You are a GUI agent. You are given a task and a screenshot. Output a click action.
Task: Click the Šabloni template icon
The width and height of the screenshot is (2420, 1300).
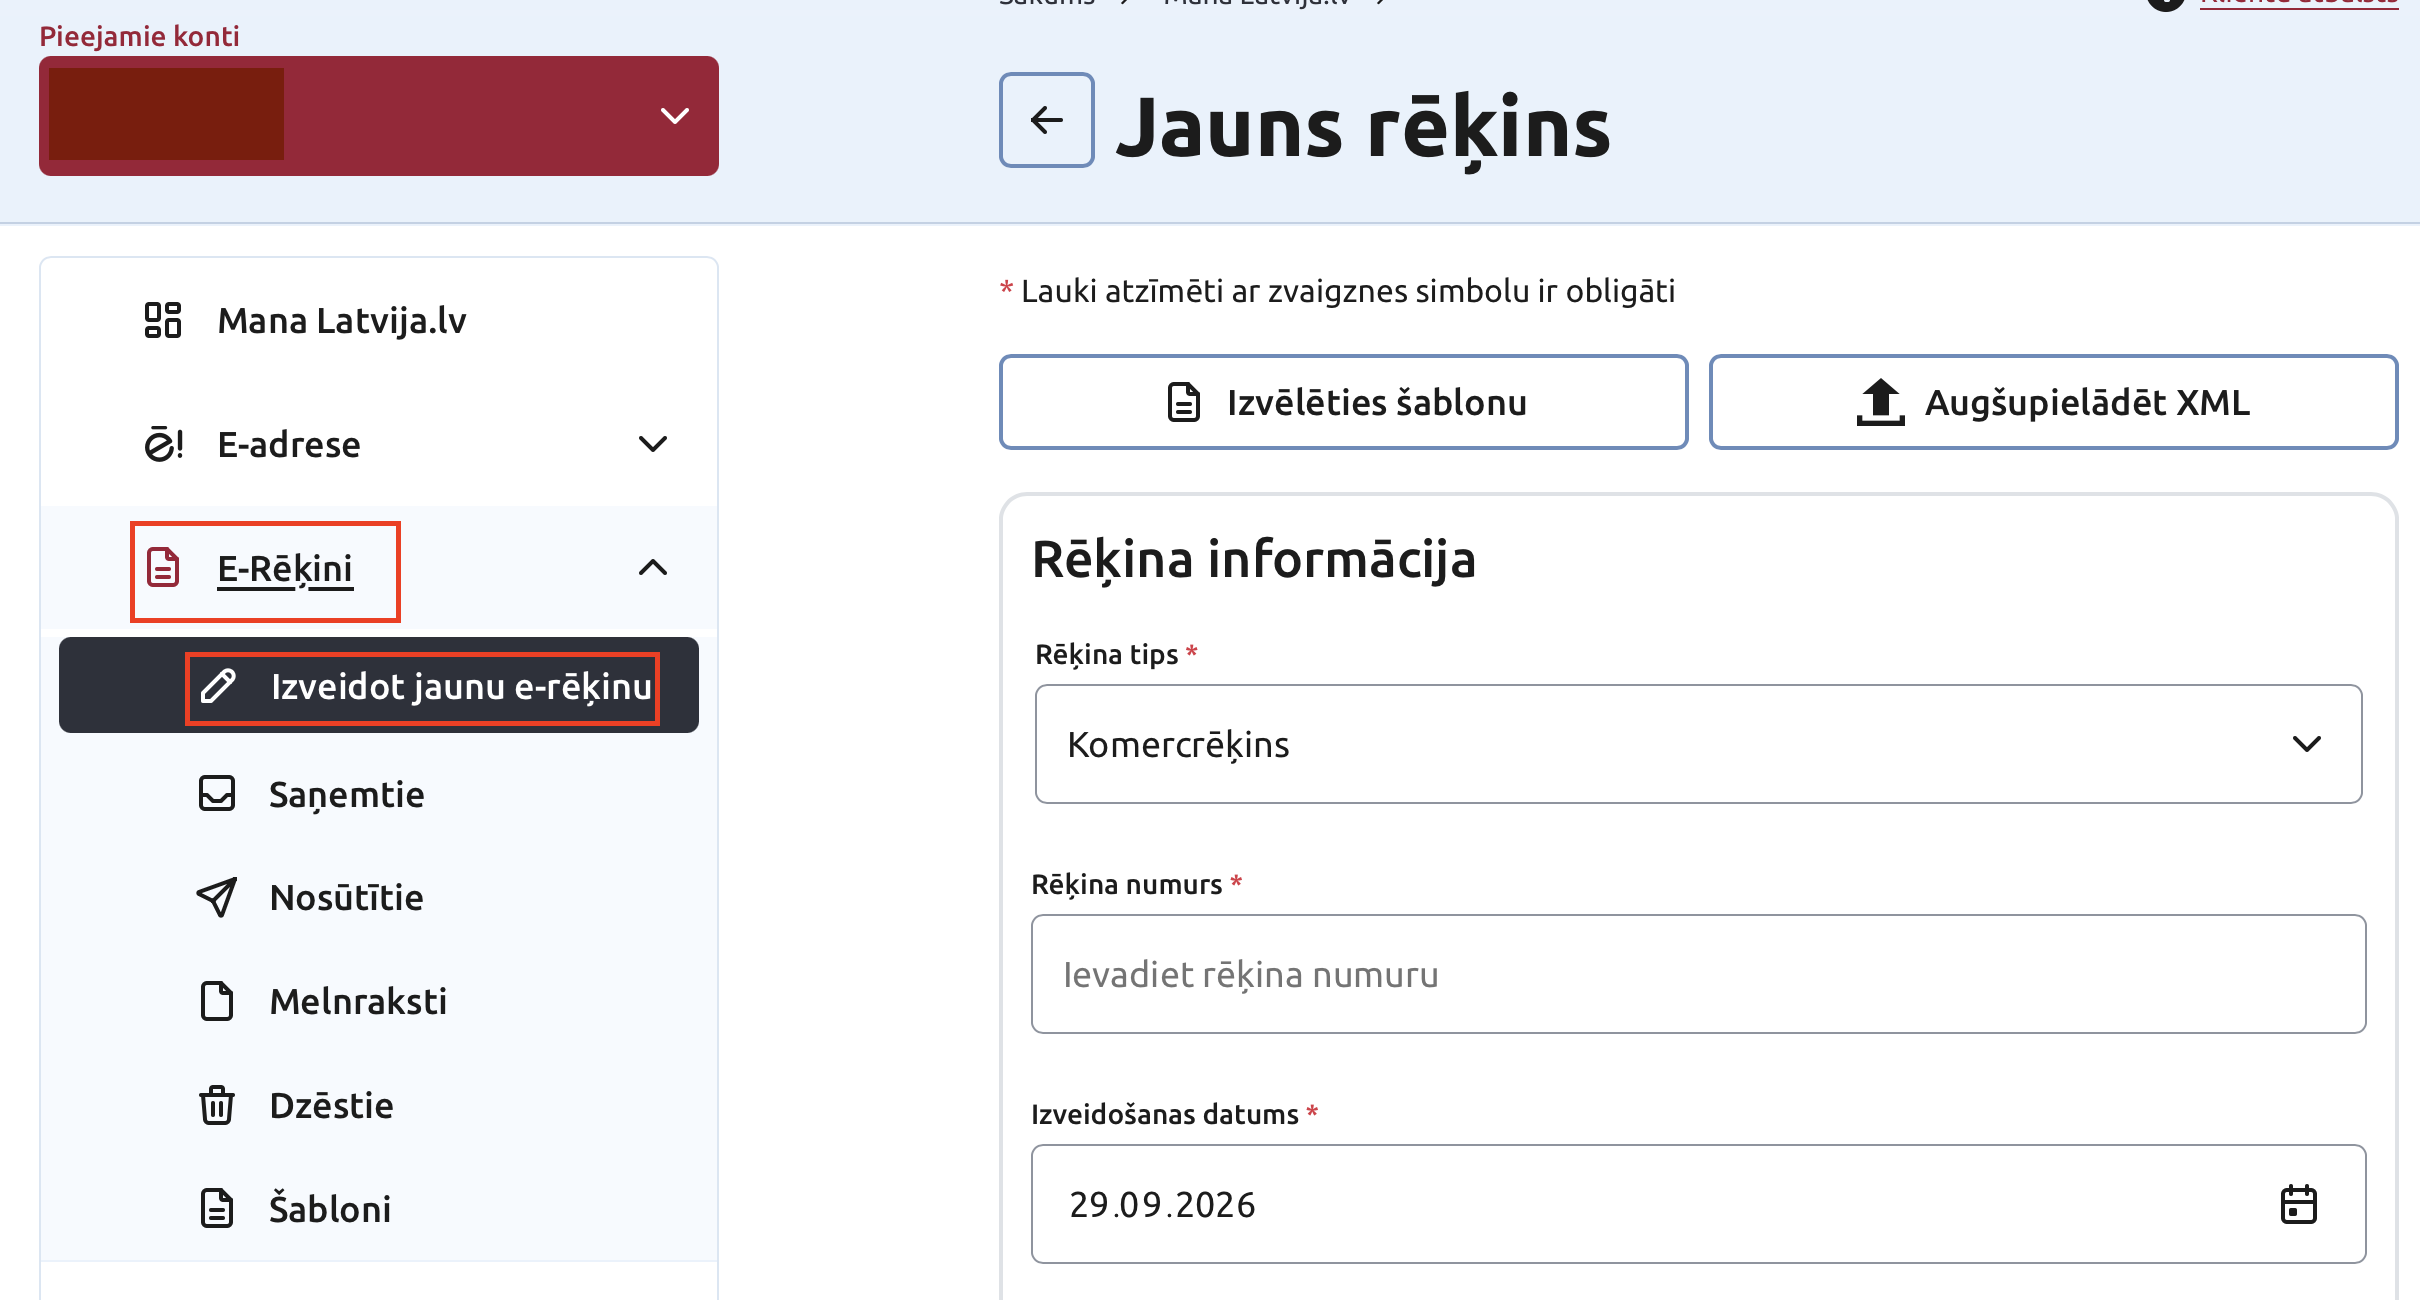coord(217,1208)
